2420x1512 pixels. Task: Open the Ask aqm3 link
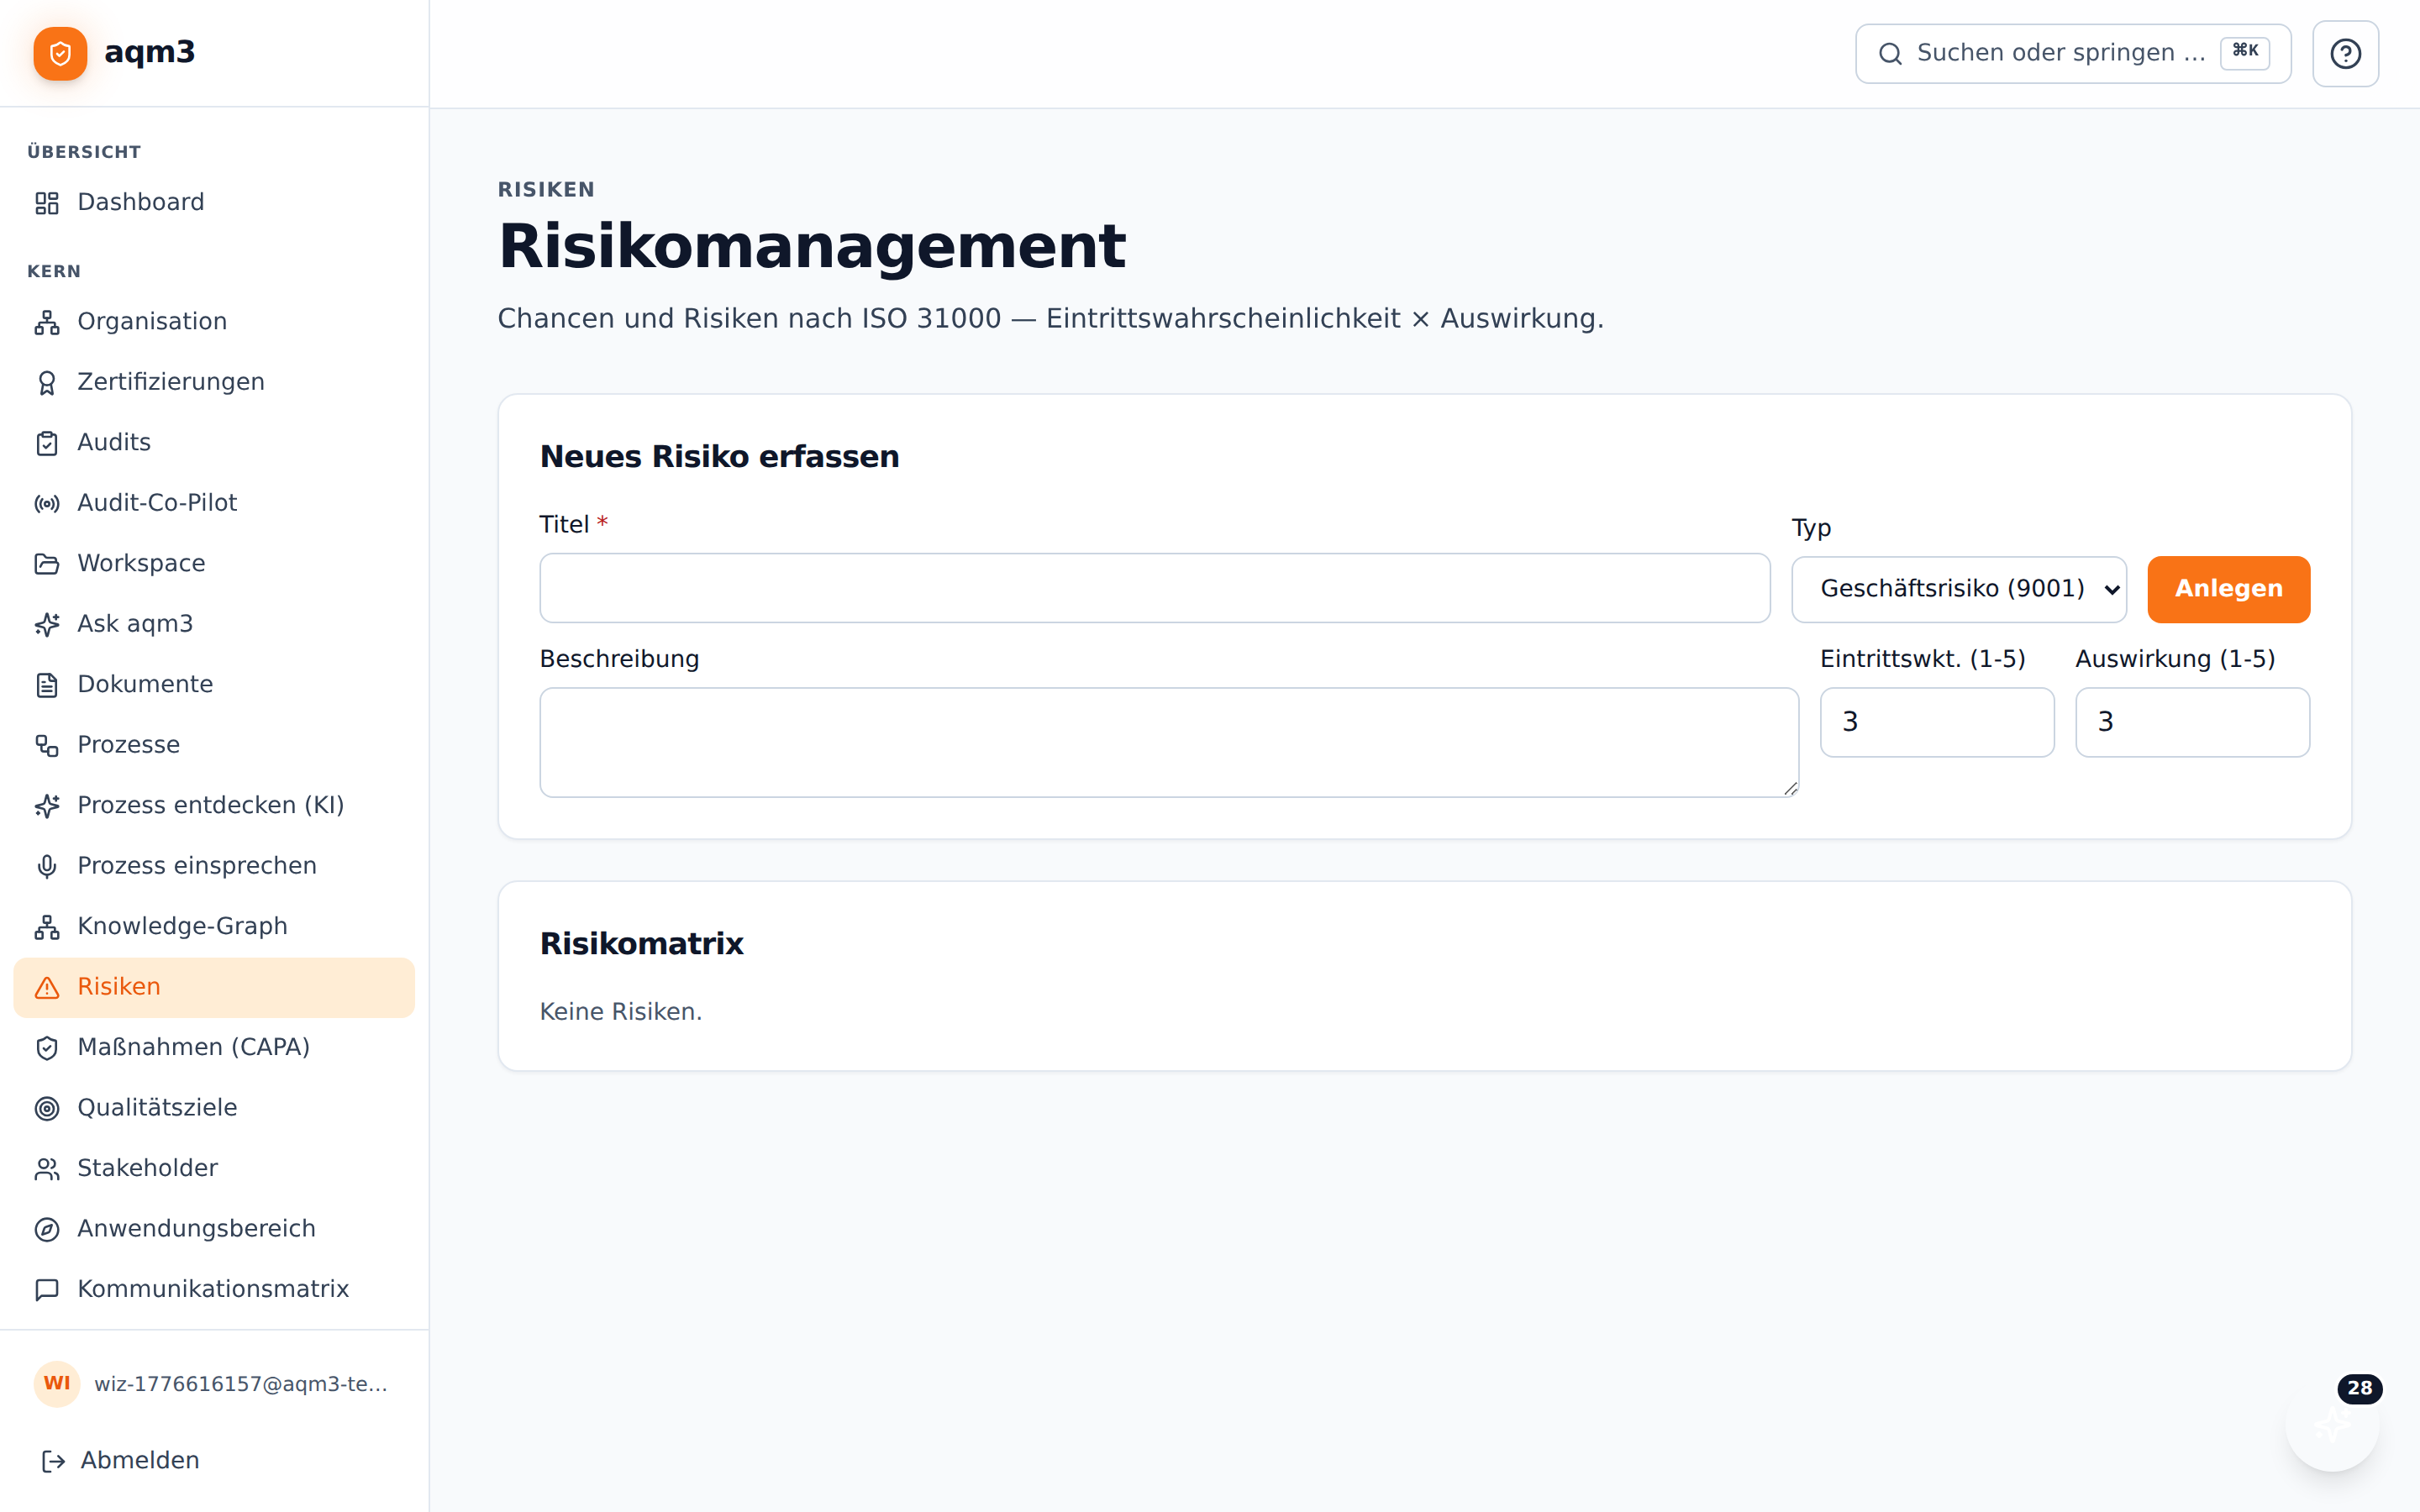tap(214, 624)
